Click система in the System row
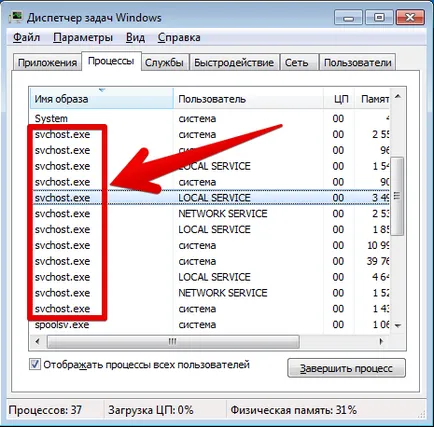The height and width of the screenshot is (427, 434). tap(197, 118)
